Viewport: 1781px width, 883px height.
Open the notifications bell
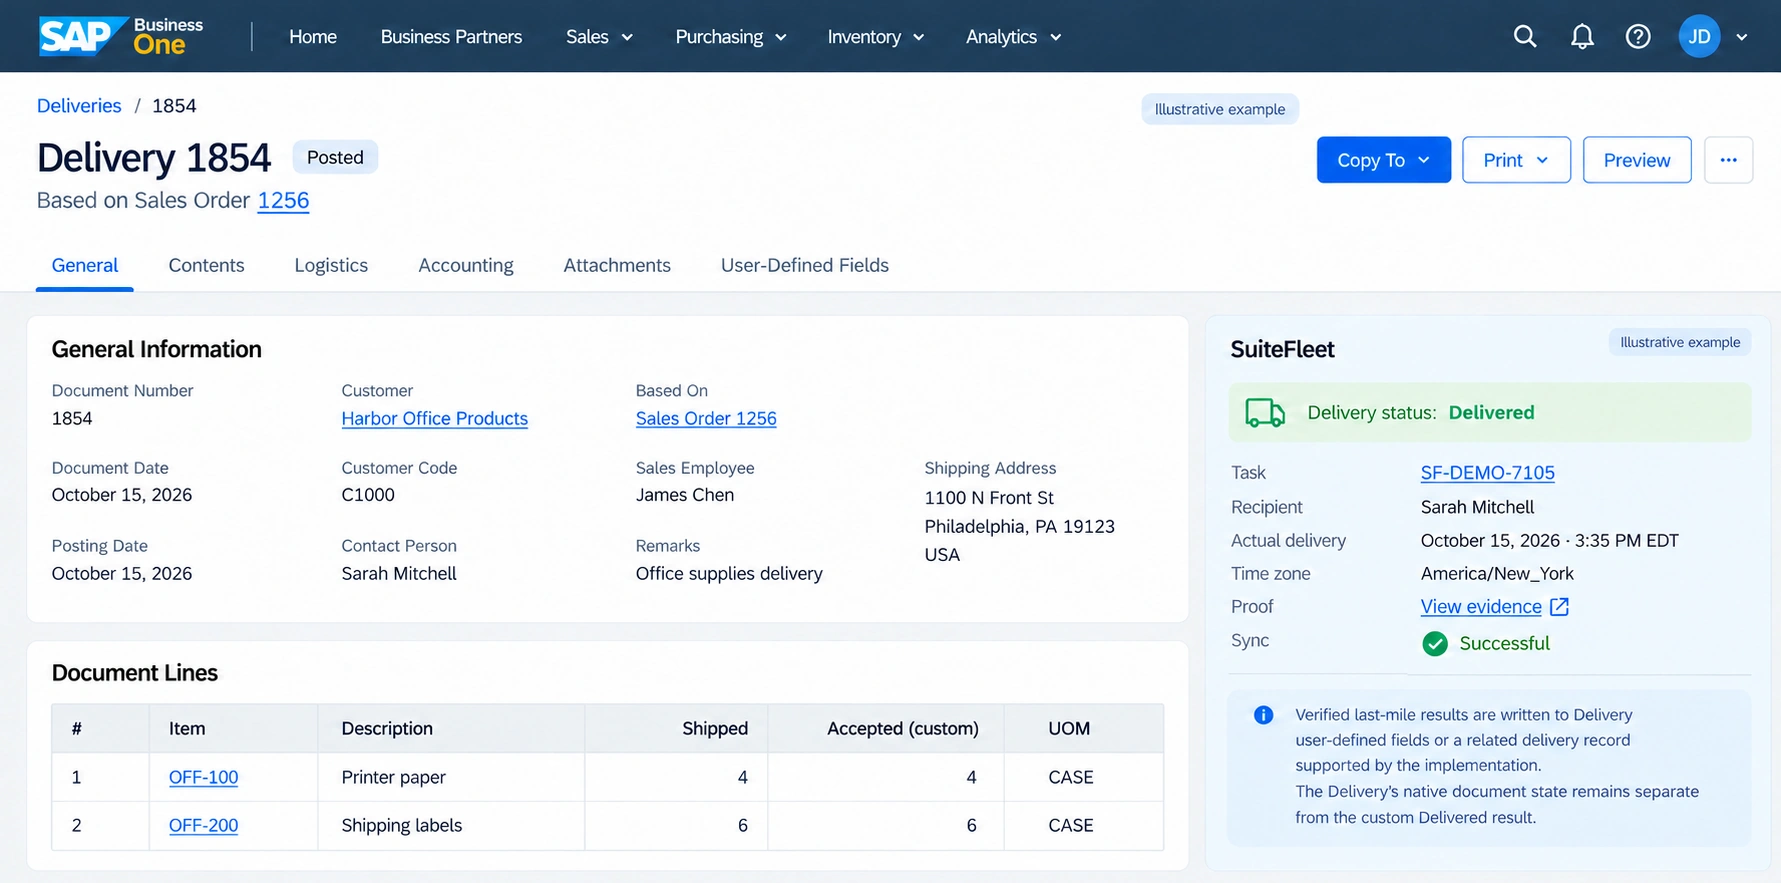1582,37
